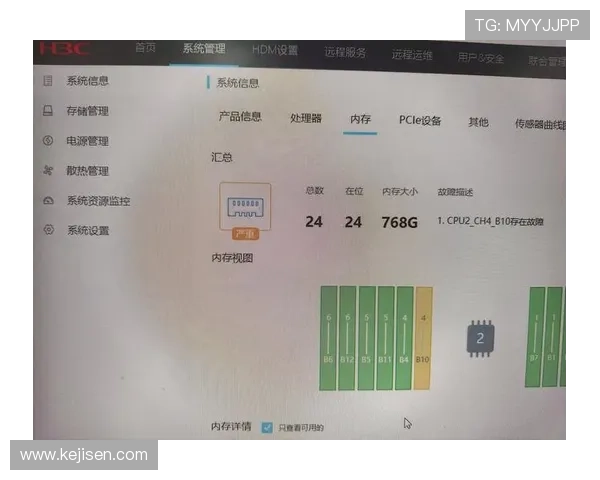
Task: Click the 汇总 section heading
Action: [x=222, y=157]
